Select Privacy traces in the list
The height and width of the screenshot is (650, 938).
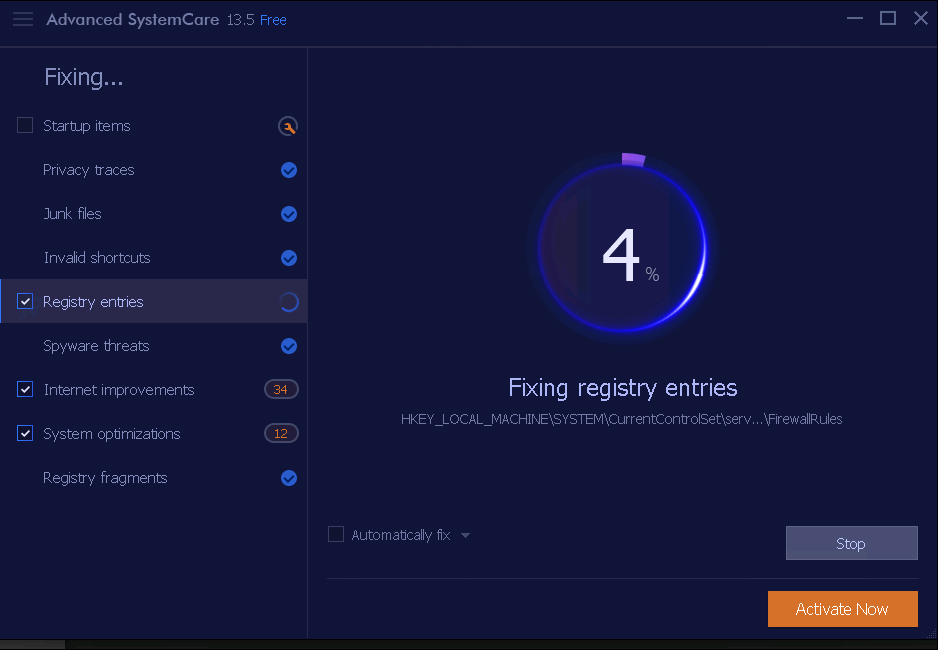(x=154, y=170)
